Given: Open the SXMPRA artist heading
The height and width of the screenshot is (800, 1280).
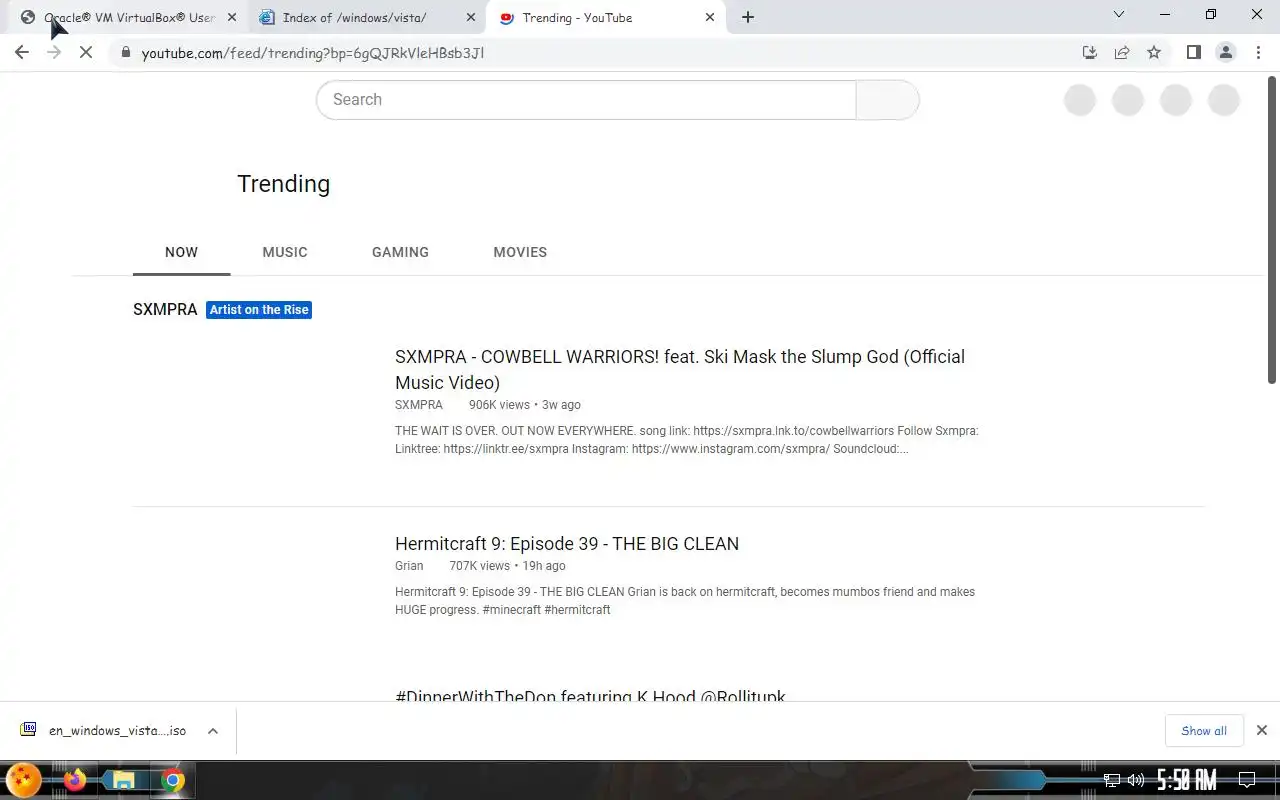Looking at the screenshot, I should pos(165,310).
